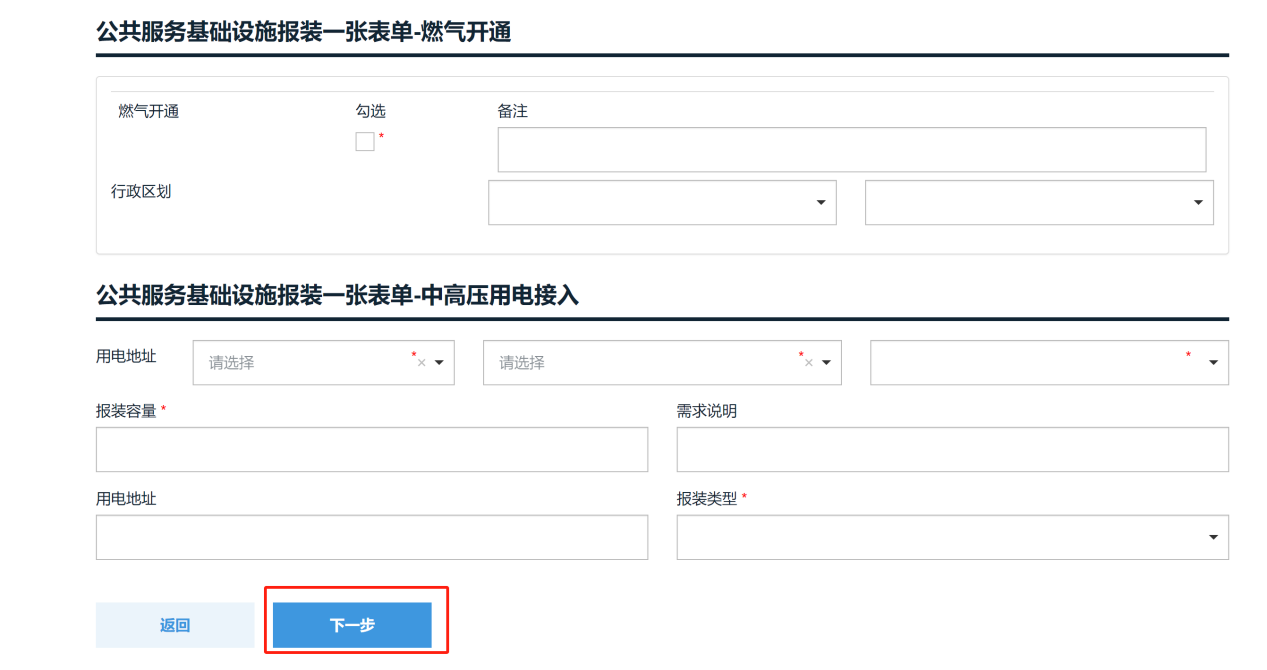Screen dimensions: 1267x670
Task: Open the middle 用电地址 请选择 dropdown
Action: pos(662,362)
